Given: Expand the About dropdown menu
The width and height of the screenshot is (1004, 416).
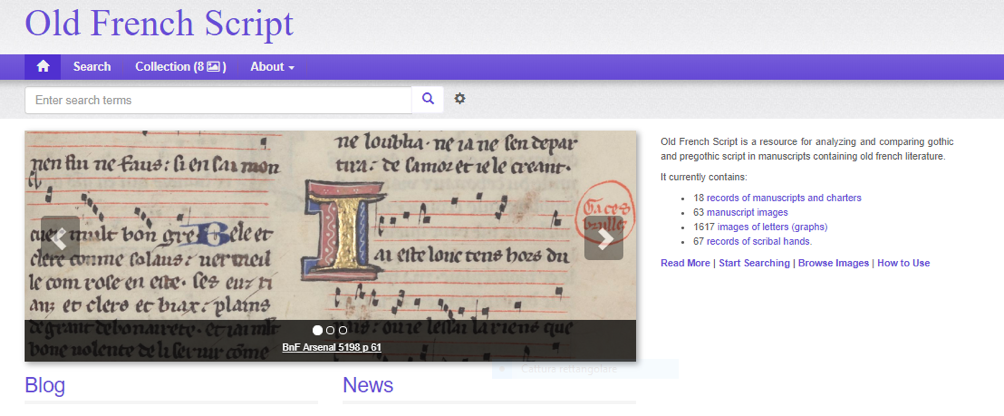Looking at the screenshot, I should point(272,67).
